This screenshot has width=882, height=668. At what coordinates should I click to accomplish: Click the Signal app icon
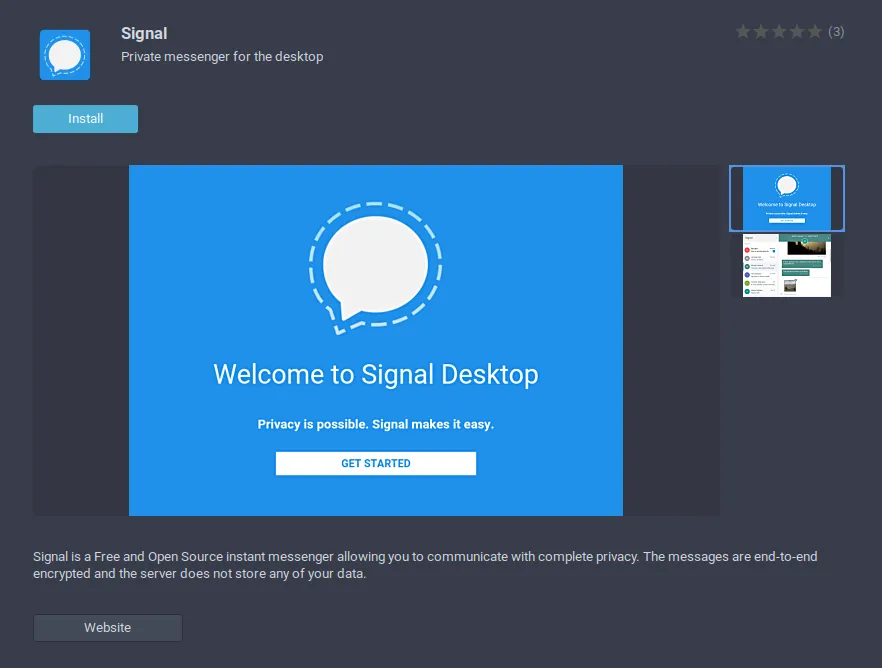pos(65,55)
